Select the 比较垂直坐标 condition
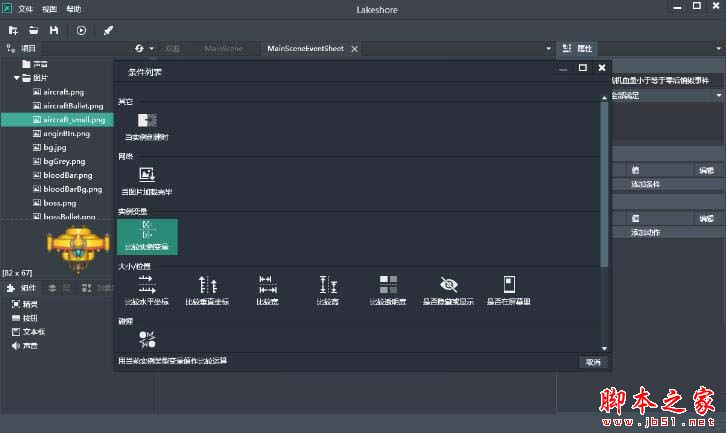Image resolution: width=726 pixels, height=433 pixels. (x=207, y=290)
